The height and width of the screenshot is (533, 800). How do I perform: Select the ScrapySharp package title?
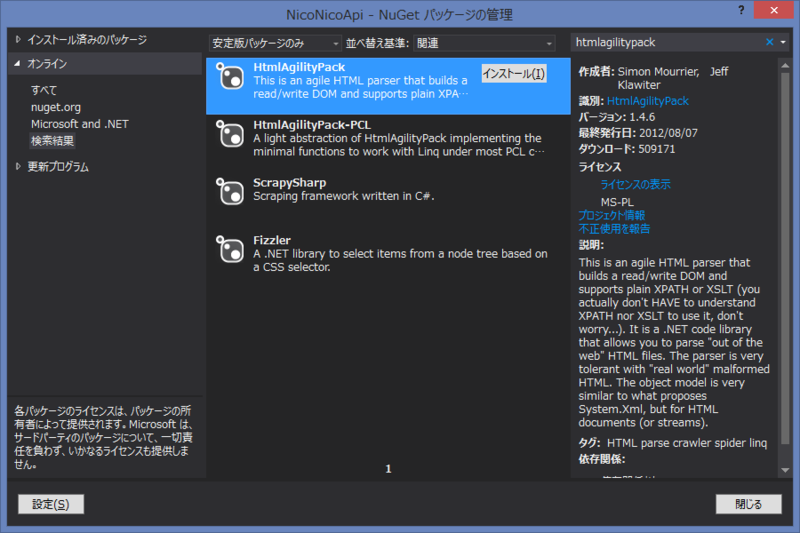289,183
